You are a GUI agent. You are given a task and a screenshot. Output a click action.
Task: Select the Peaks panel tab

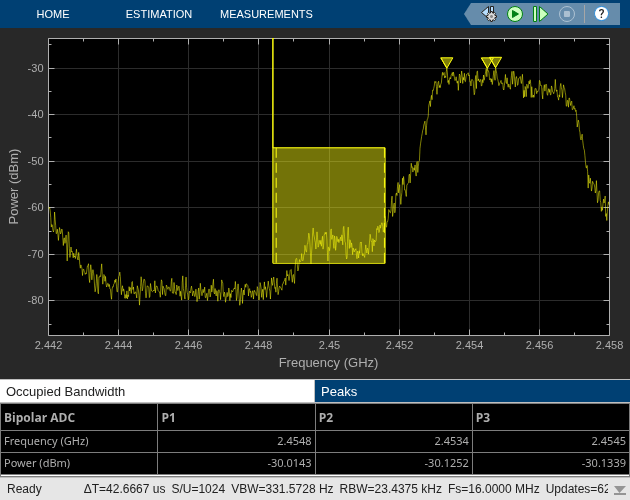pyautogui.click(x=472, y=391)
